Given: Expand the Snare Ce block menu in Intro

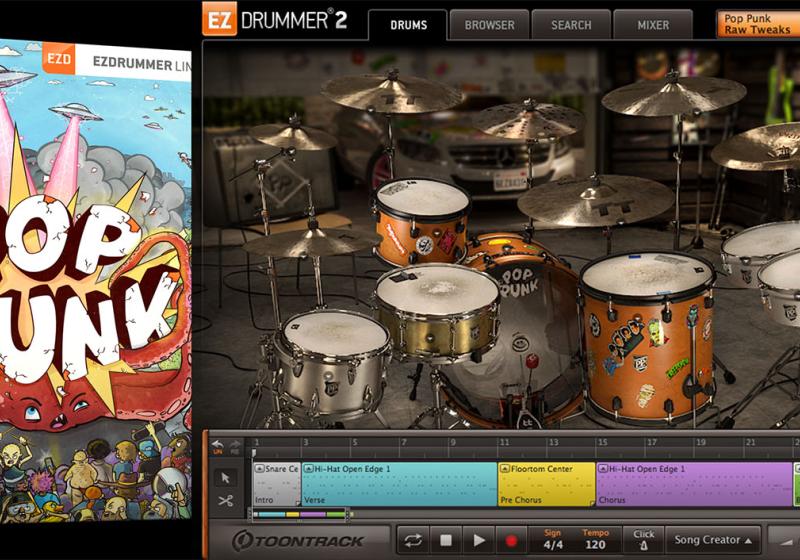Looking at the screenshot, I should 259,468.
